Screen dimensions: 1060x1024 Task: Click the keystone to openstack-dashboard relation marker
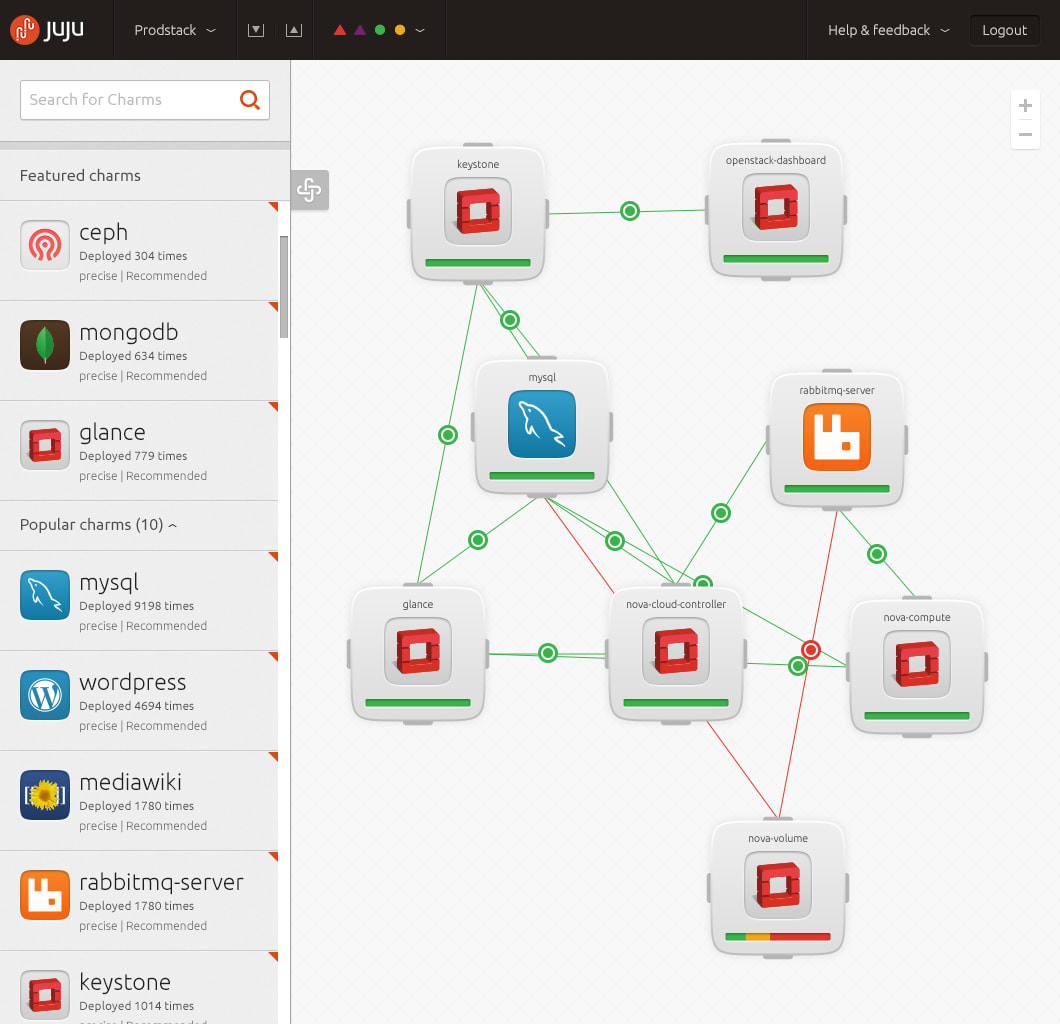click(629, 211)
